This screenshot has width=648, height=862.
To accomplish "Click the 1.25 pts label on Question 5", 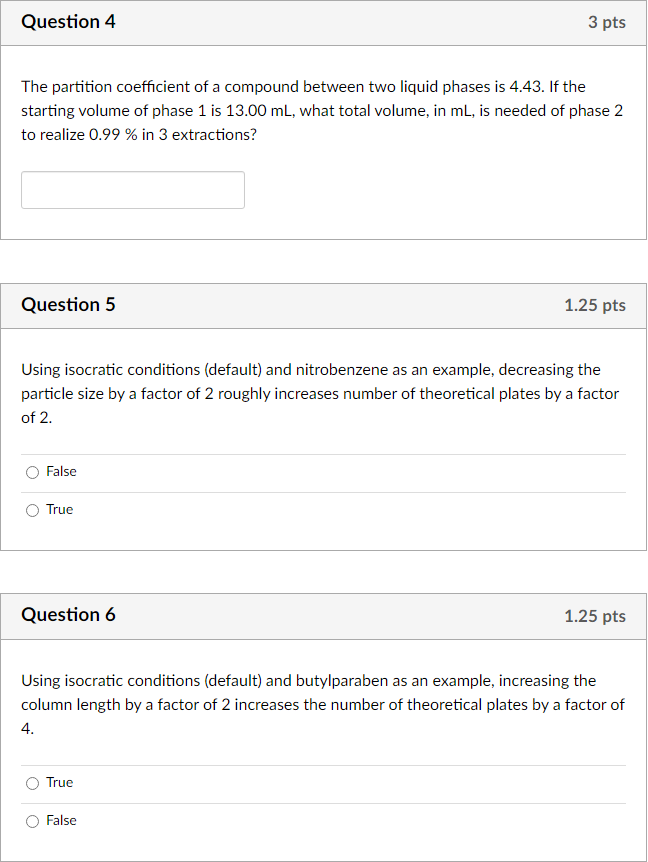I will pos(594,305).
